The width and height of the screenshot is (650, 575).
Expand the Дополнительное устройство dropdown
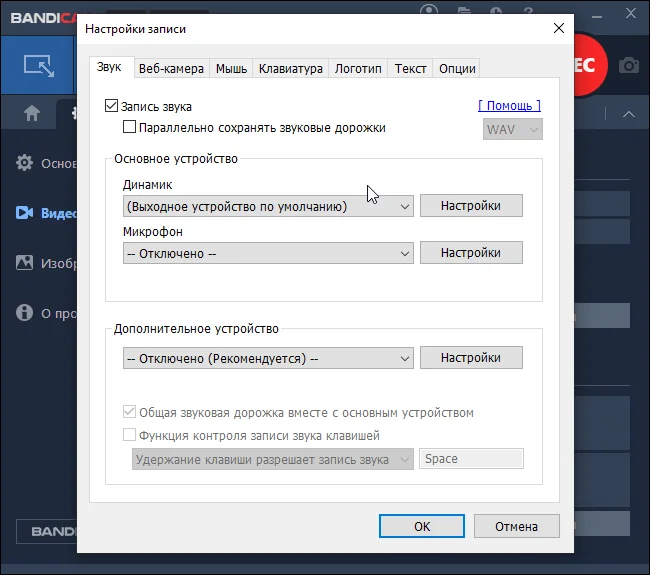click(268, 358)
